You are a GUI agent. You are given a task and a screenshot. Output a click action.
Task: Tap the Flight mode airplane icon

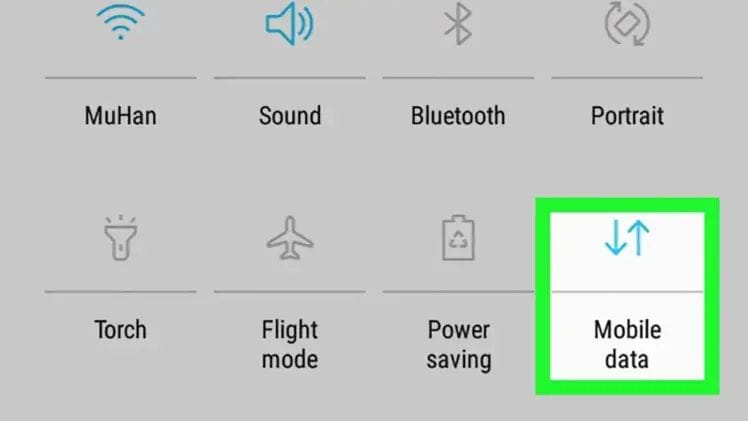pos(290,238)
